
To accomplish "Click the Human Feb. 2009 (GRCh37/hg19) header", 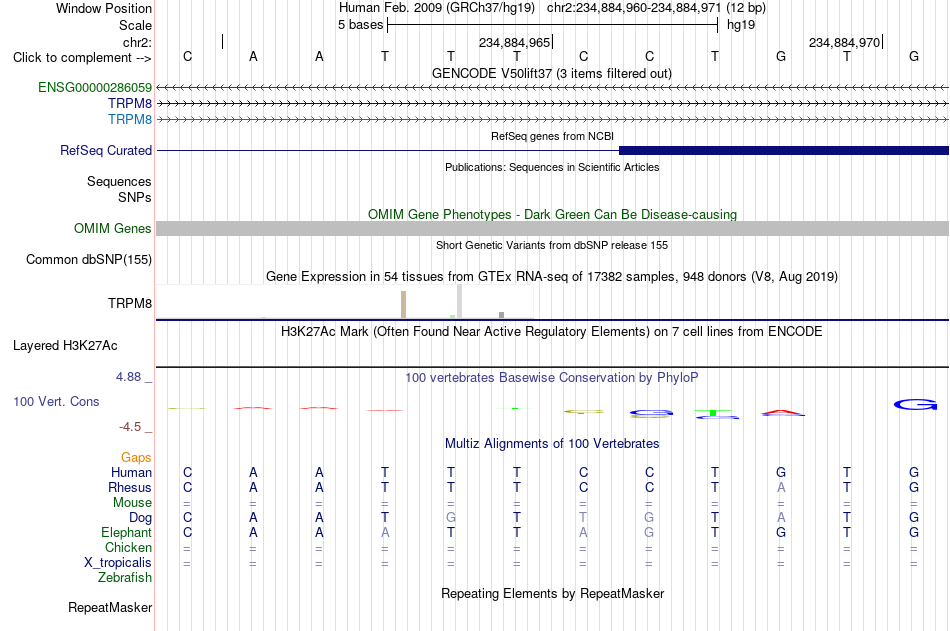I will (x=437, y=8).
